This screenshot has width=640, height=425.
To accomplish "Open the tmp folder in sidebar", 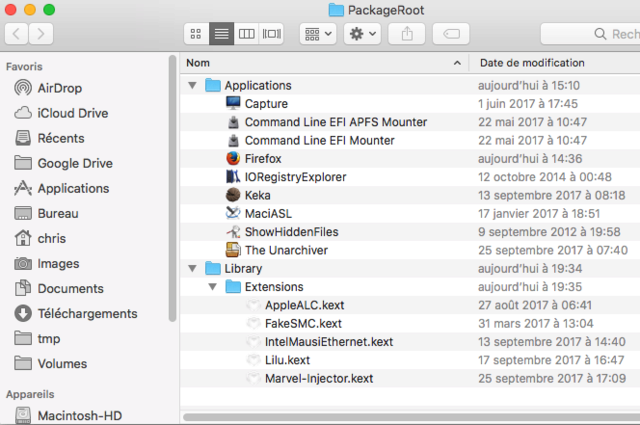I will 37,338.
